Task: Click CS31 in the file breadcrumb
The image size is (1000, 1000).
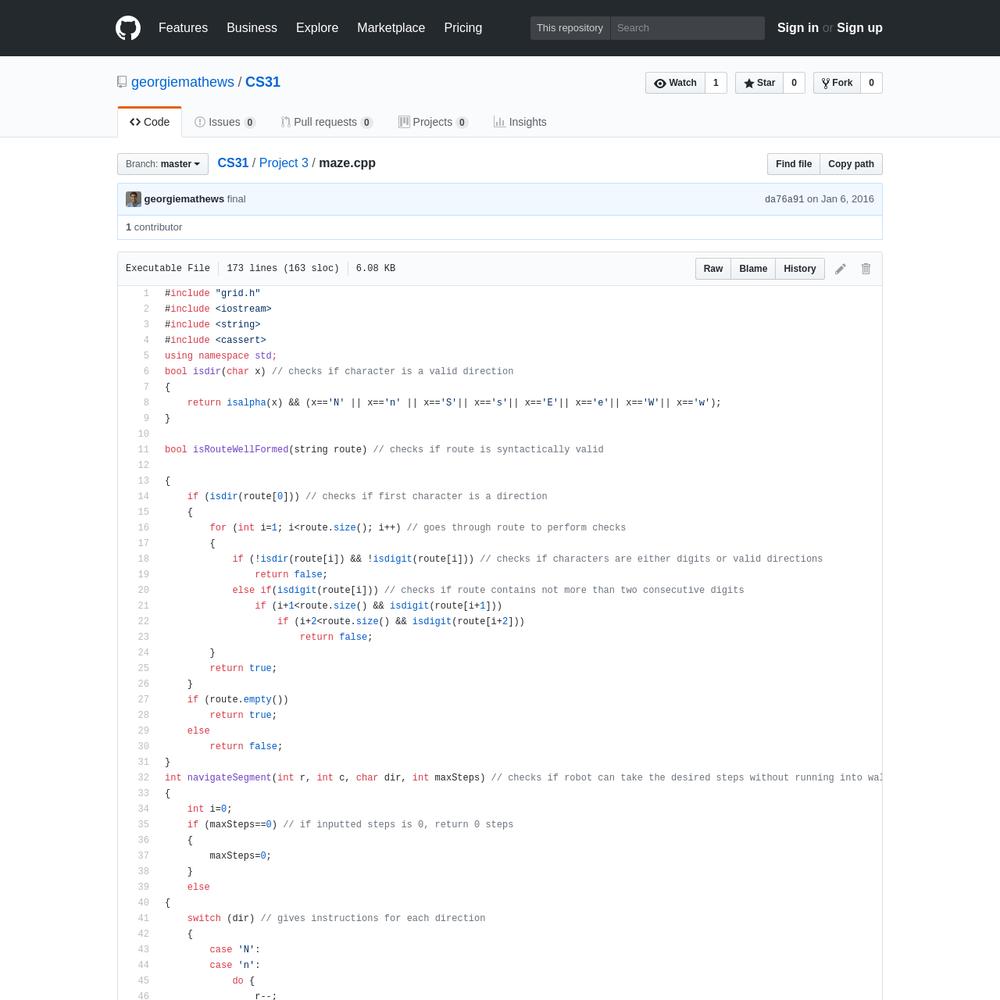Action: point(233,163)
